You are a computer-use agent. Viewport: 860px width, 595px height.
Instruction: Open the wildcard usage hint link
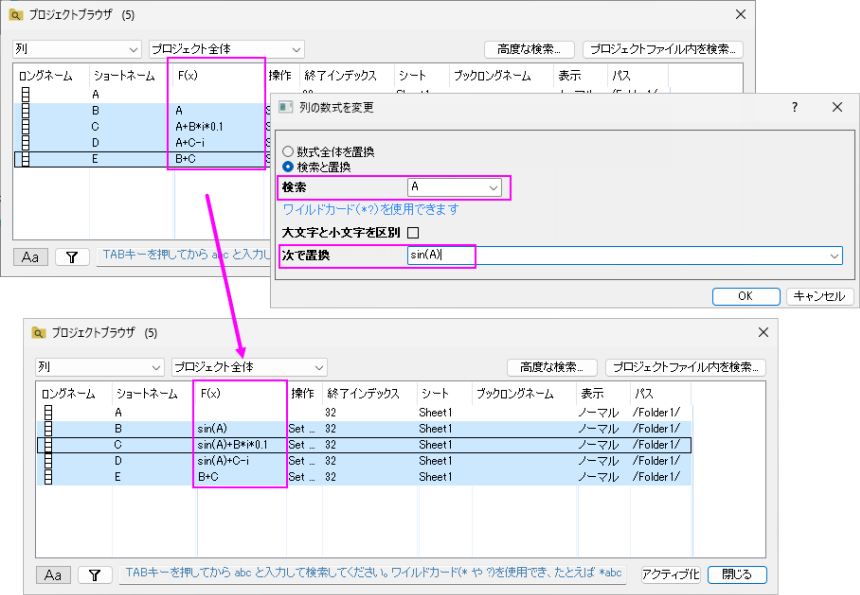pyautogui.click(x=371, y=209)
